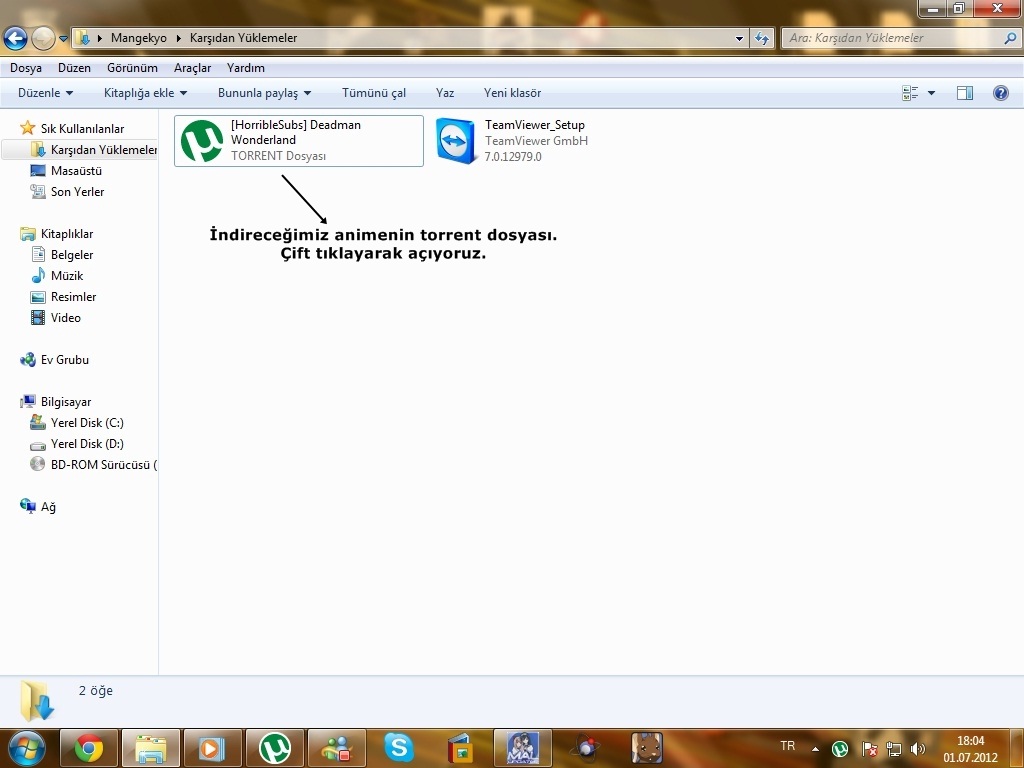Open Windows Live Messenger taskbar icon
This screenshot has height=768, width=1024.
pos(336,748)
